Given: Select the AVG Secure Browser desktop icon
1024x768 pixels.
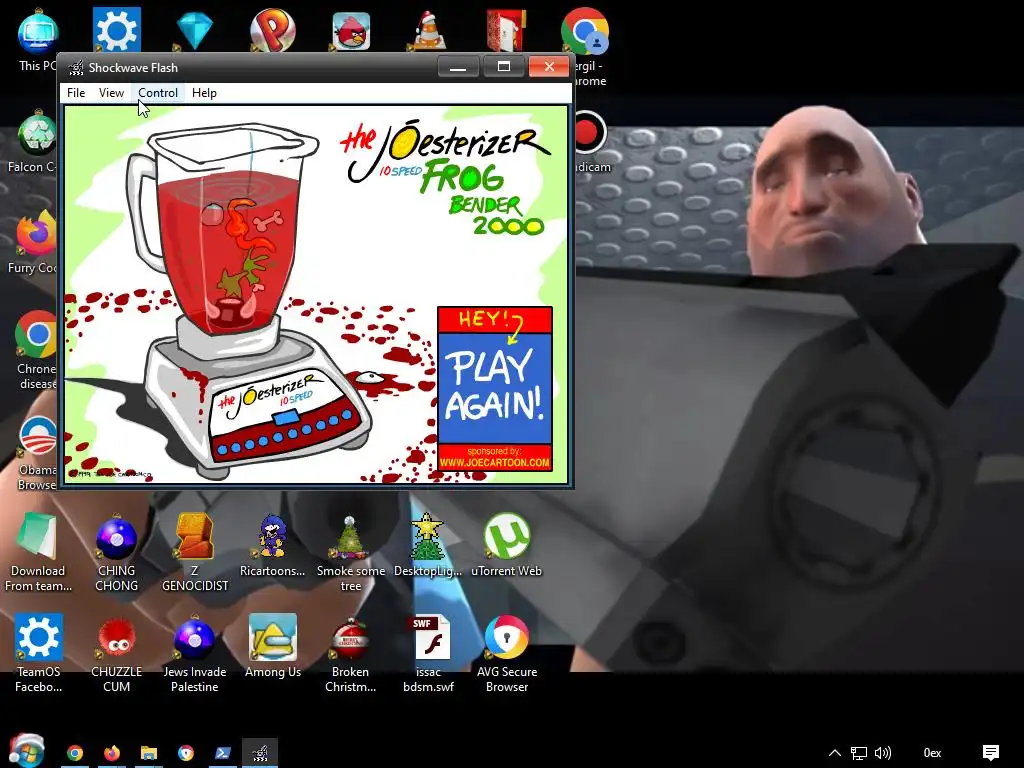Looking at the screenshot, I should [x=506, y=653].
